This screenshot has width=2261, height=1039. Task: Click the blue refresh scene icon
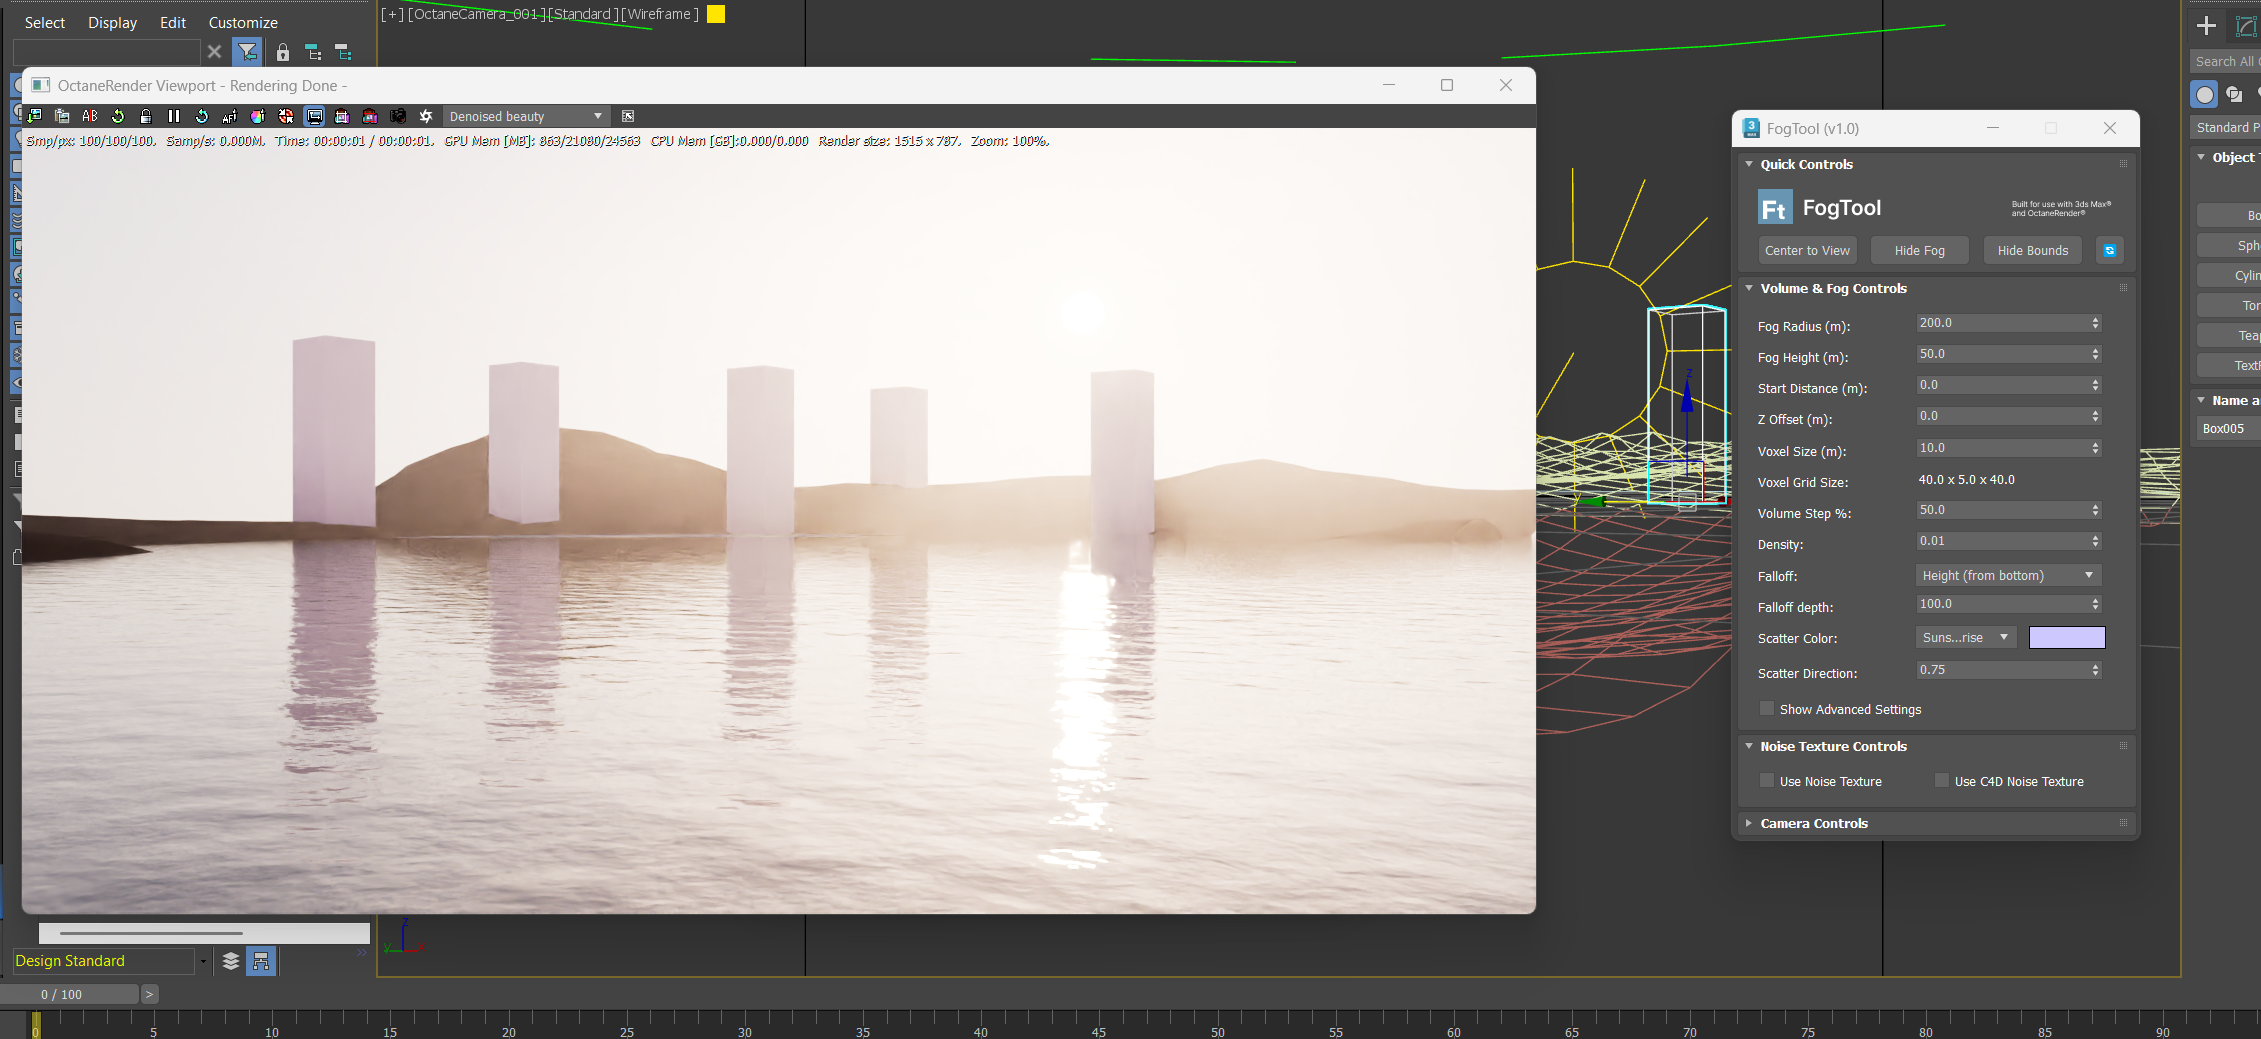(202, 116)
